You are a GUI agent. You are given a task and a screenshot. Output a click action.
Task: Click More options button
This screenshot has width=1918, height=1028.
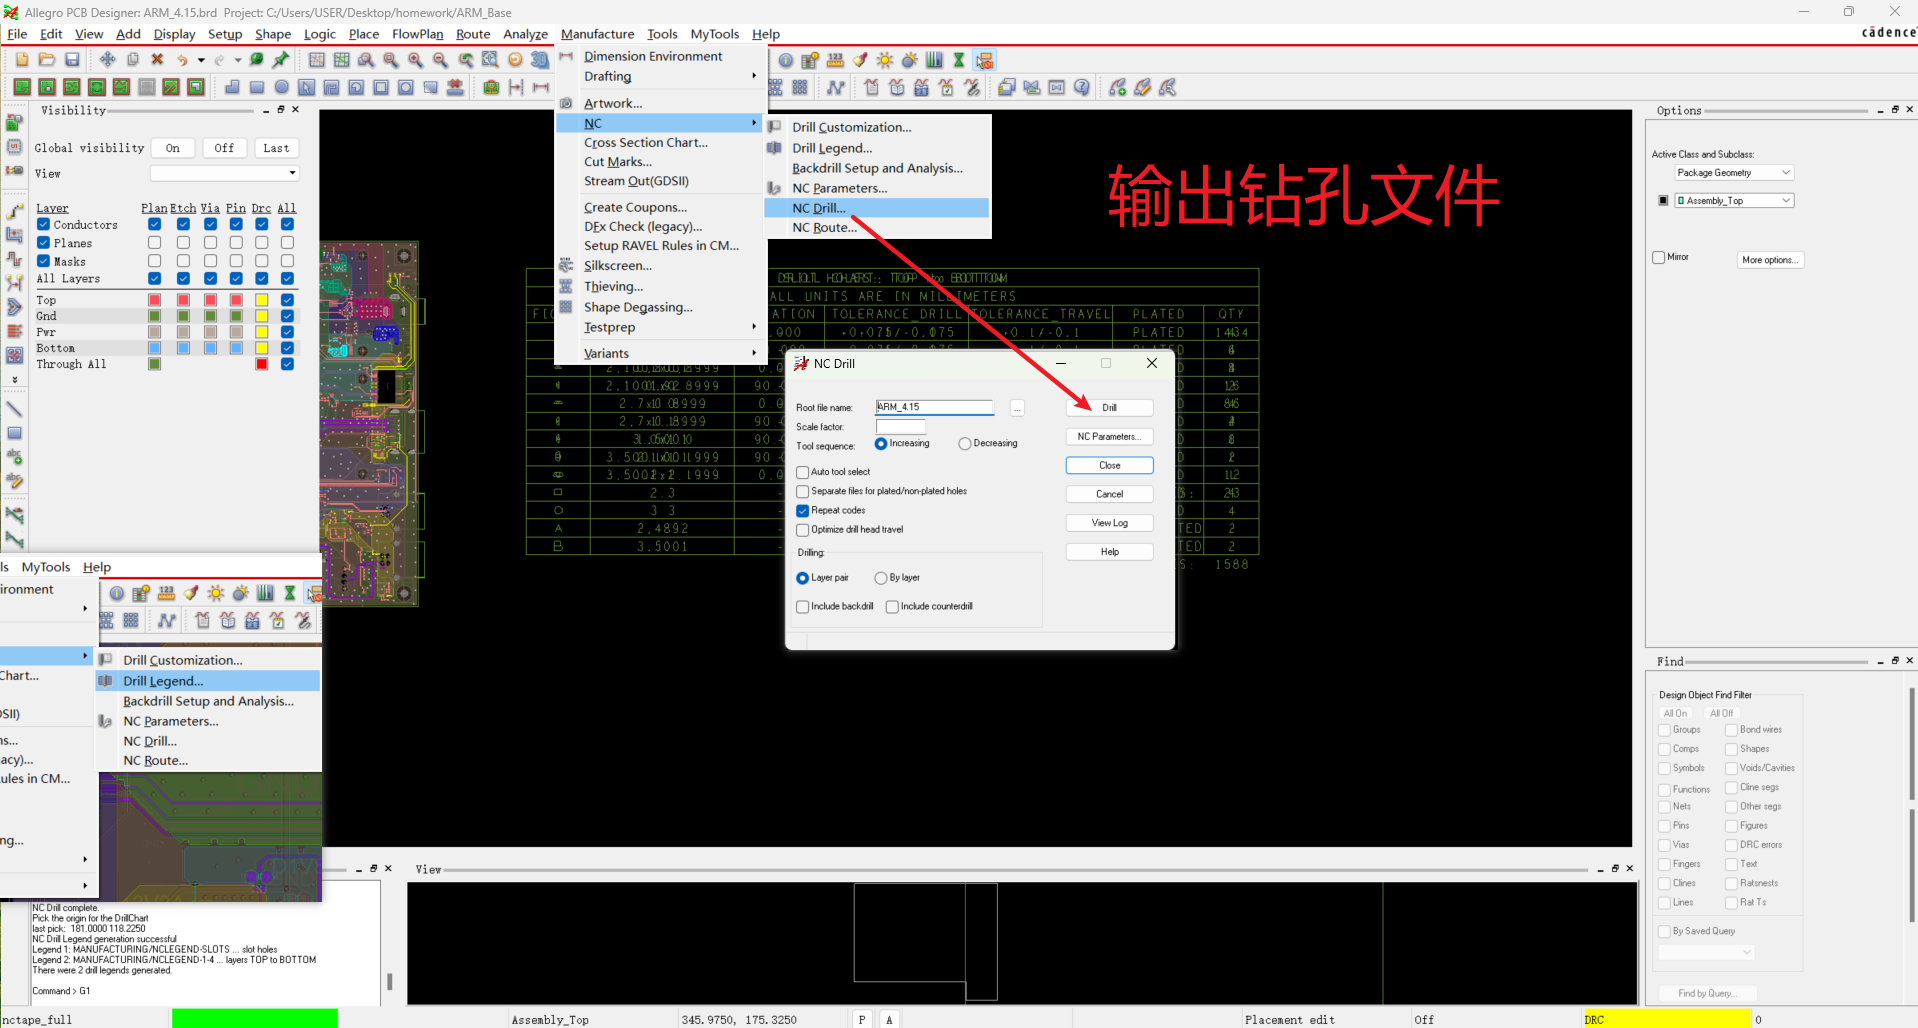click(1769, 260)
